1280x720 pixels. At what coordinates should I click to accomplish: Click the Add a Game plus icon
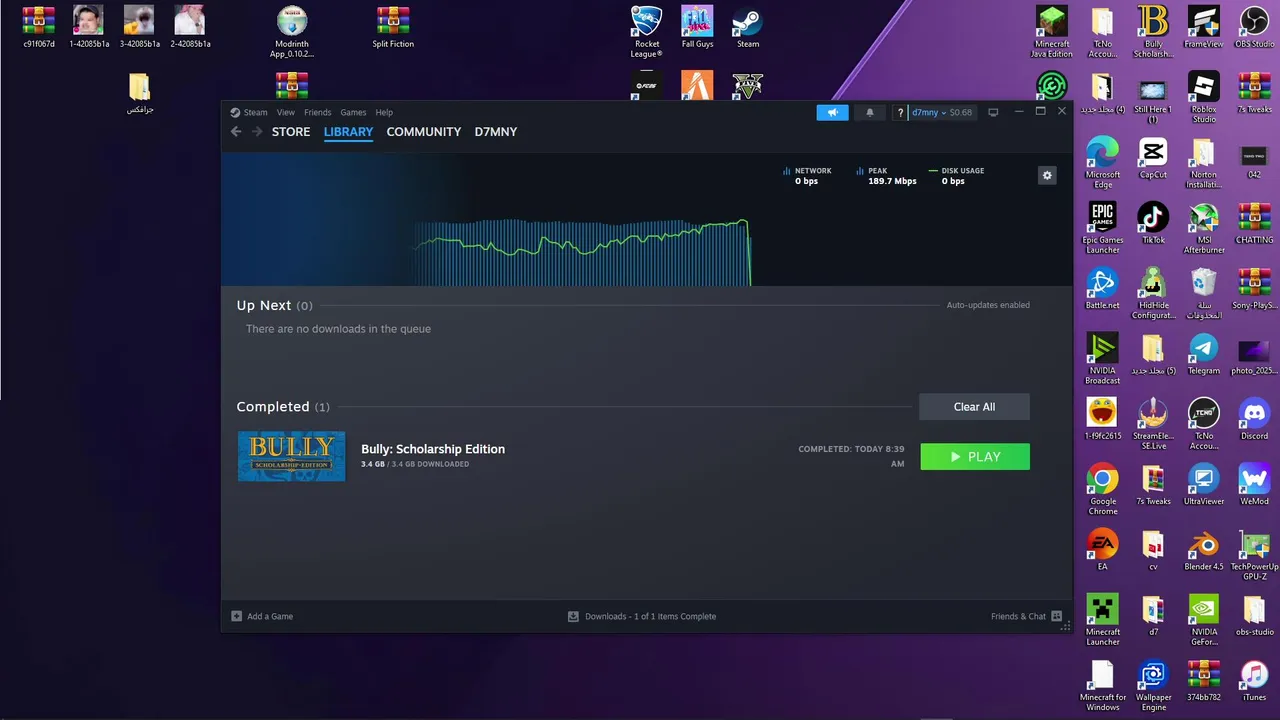(237, 616)
